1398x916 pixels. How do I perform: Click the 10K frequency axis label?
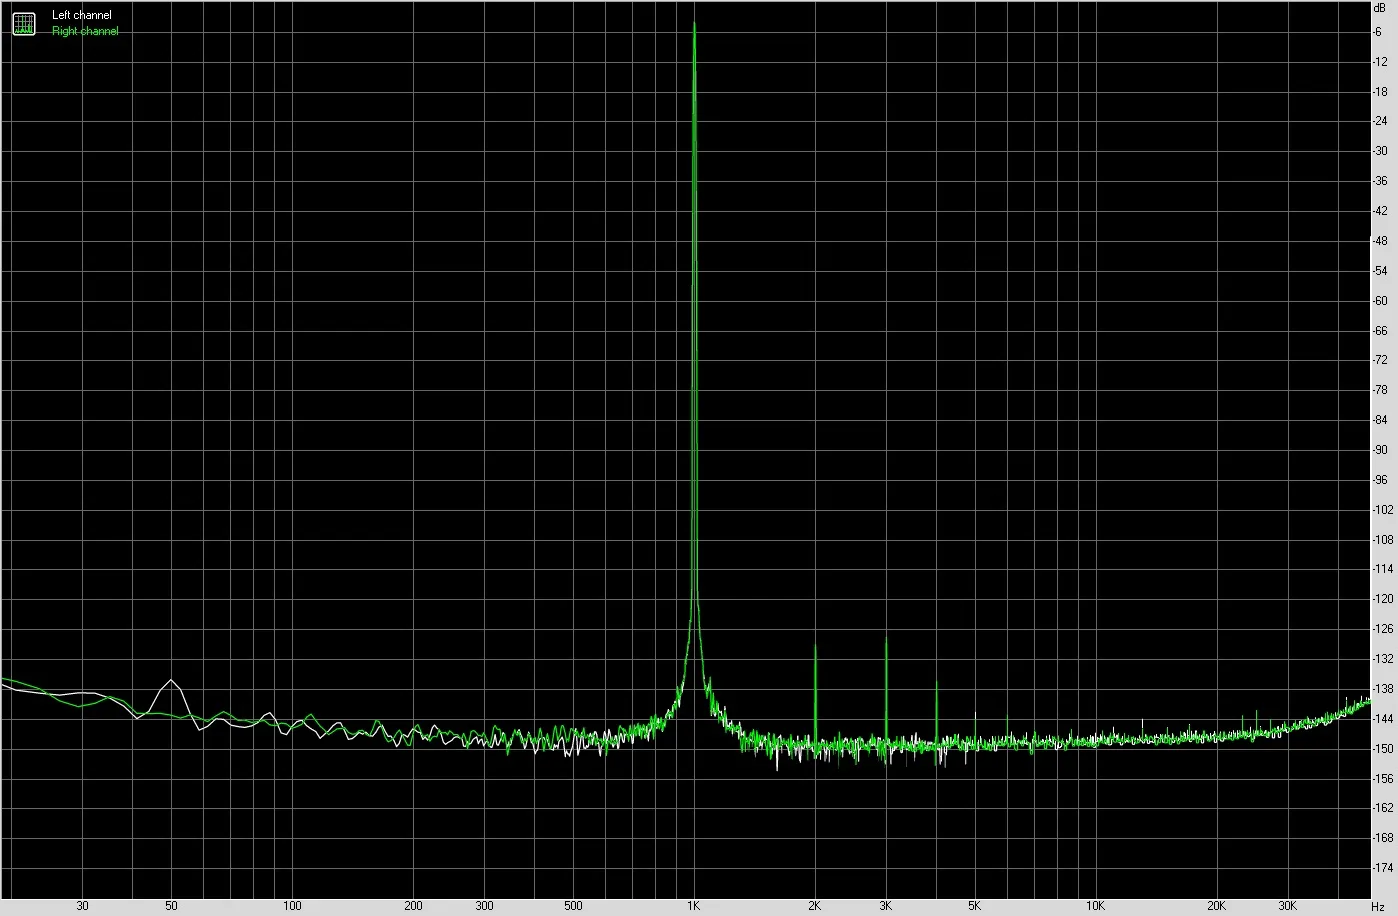tap(1095, 907)
